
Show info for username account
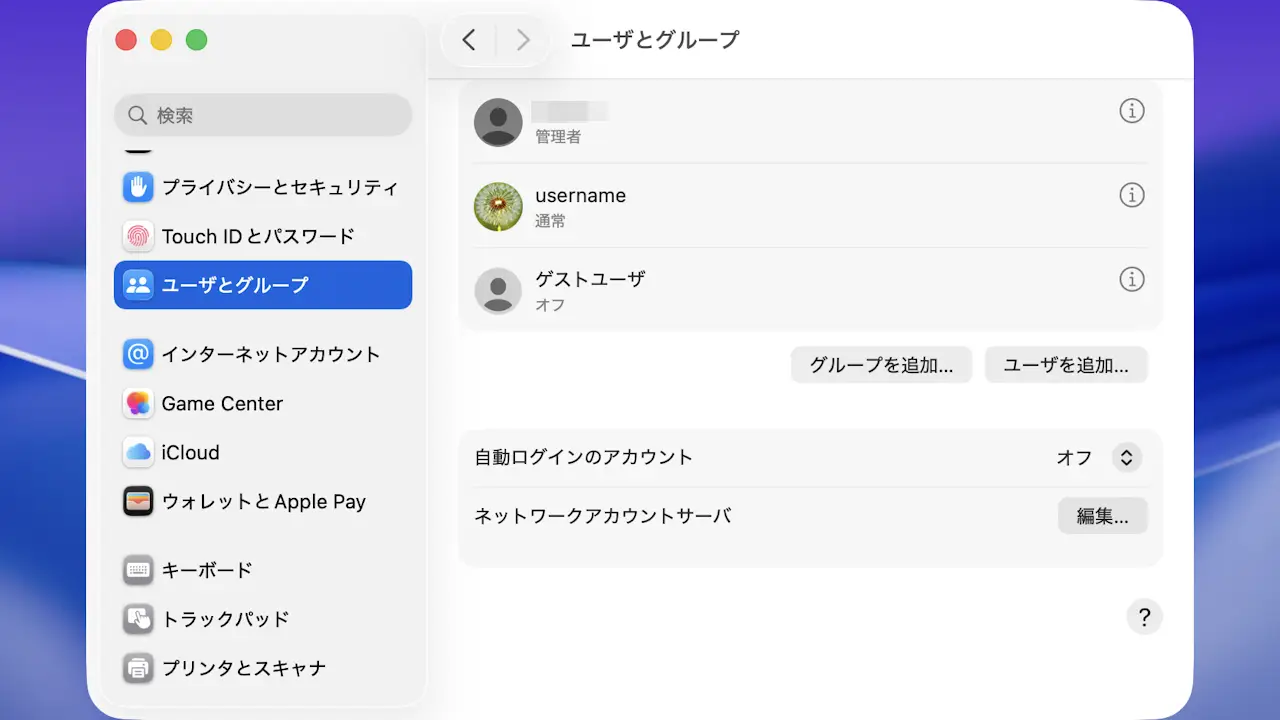tap(1131, 195)
